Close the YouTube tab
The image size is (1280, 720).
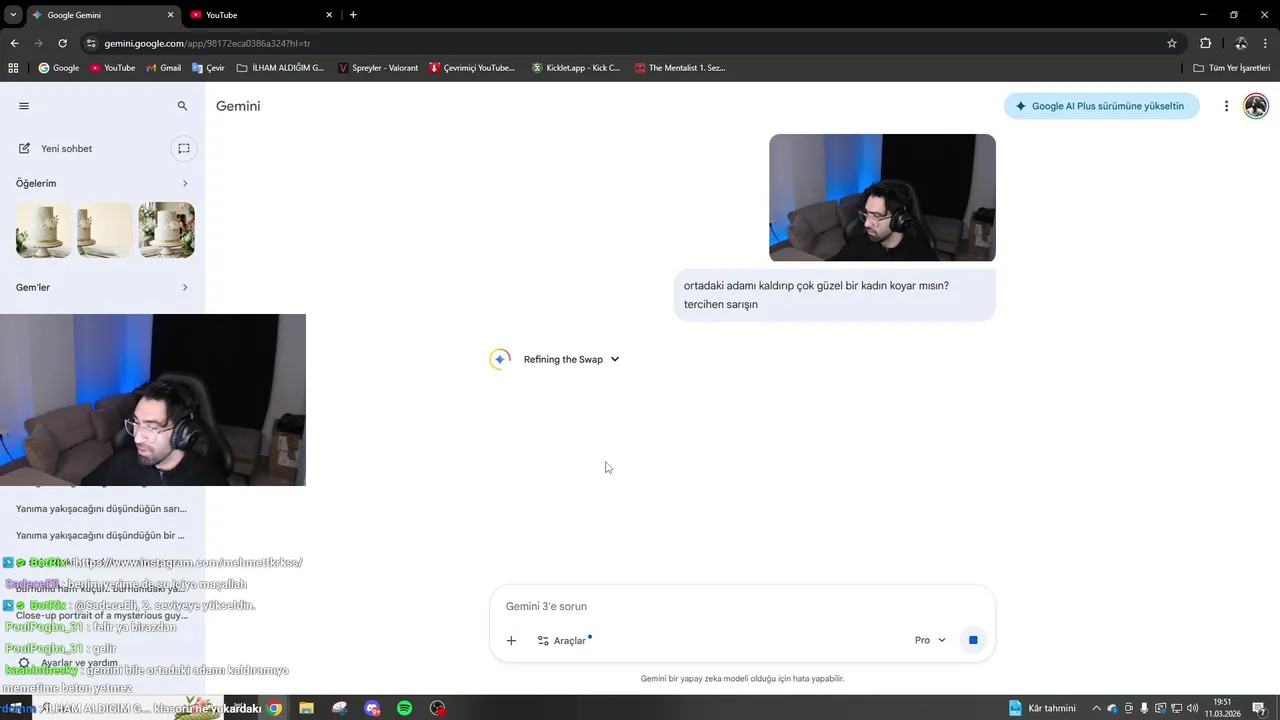point(329,15)
